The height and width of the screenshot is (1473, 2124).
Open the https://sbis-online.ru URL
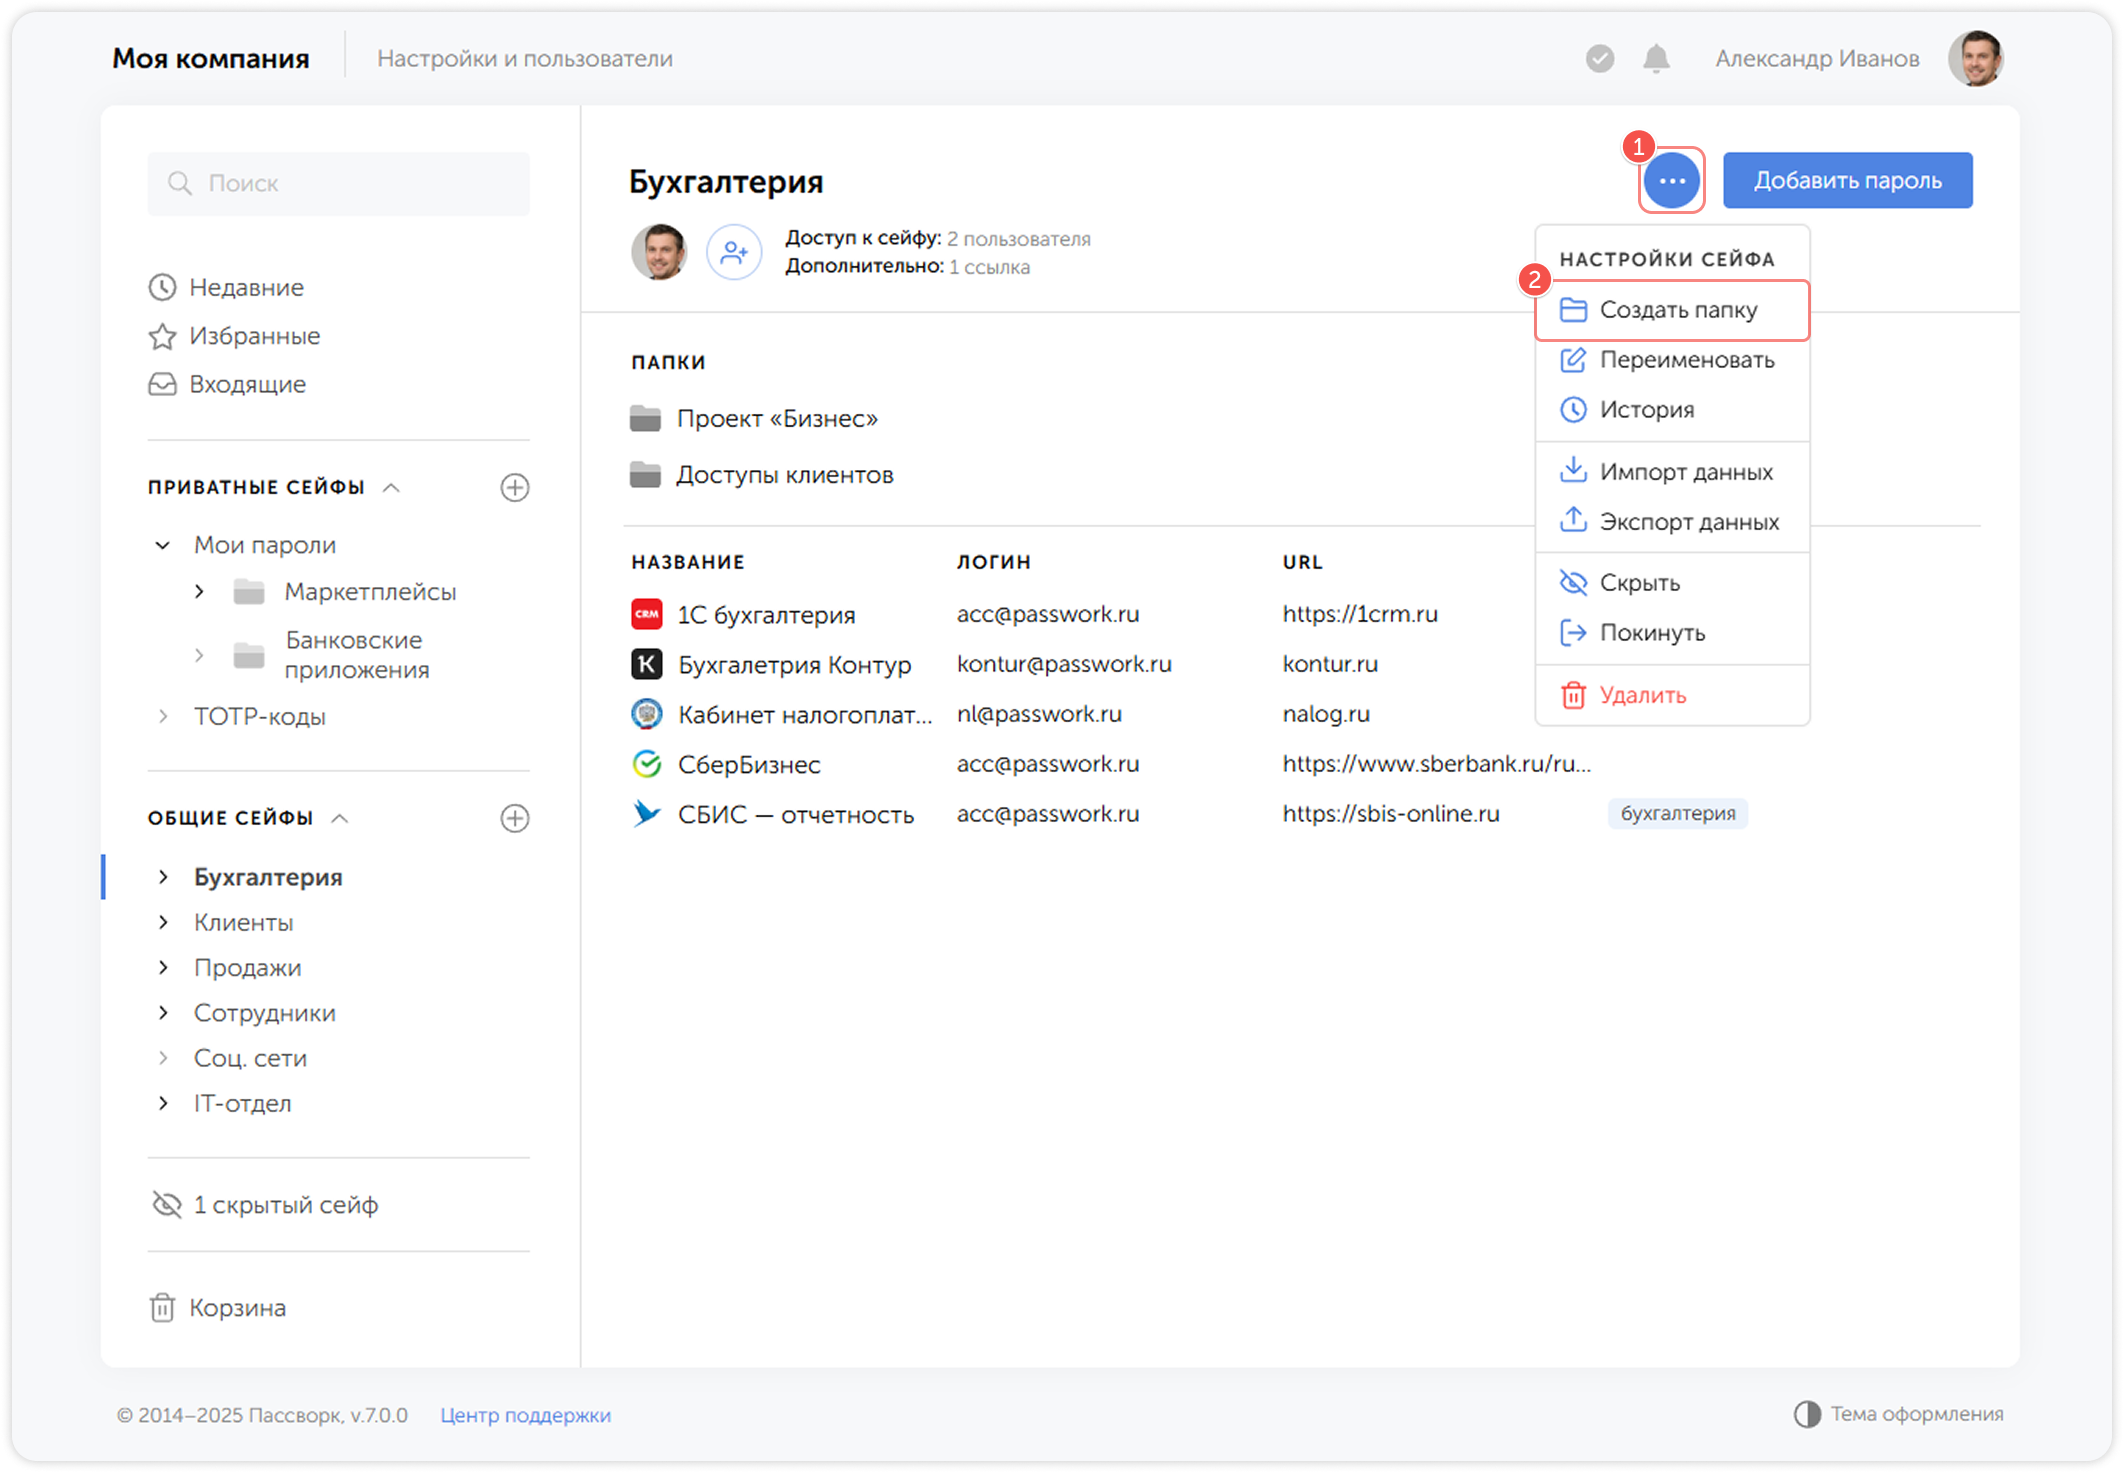(x=1391, y=814)
